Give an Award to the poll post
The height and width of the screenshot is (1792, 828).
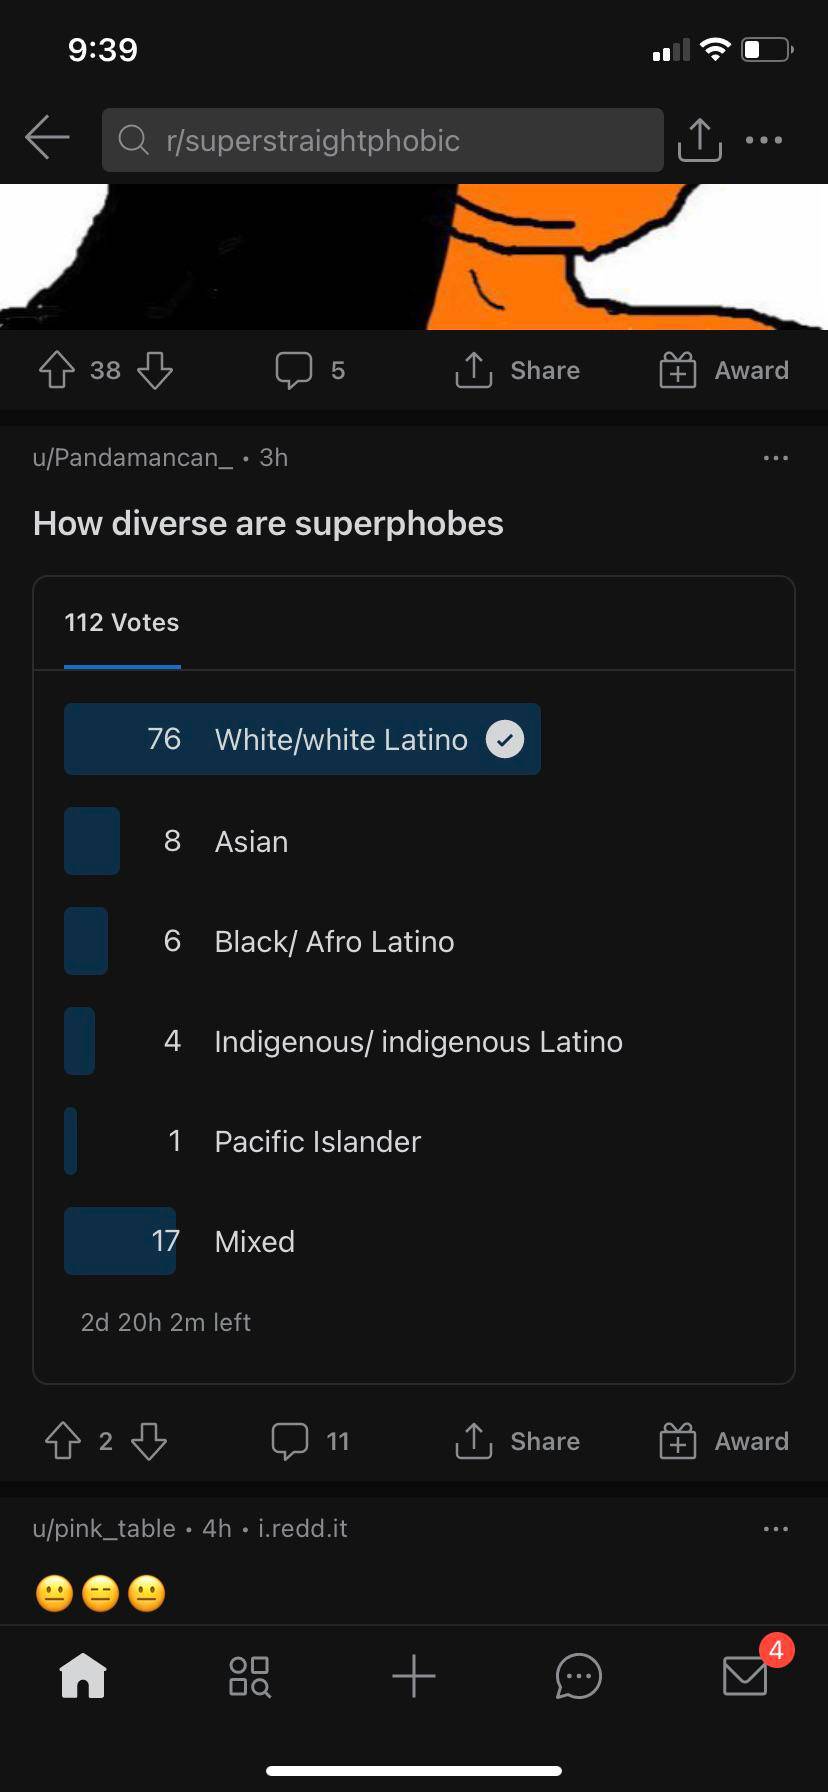coord(722,1441)
